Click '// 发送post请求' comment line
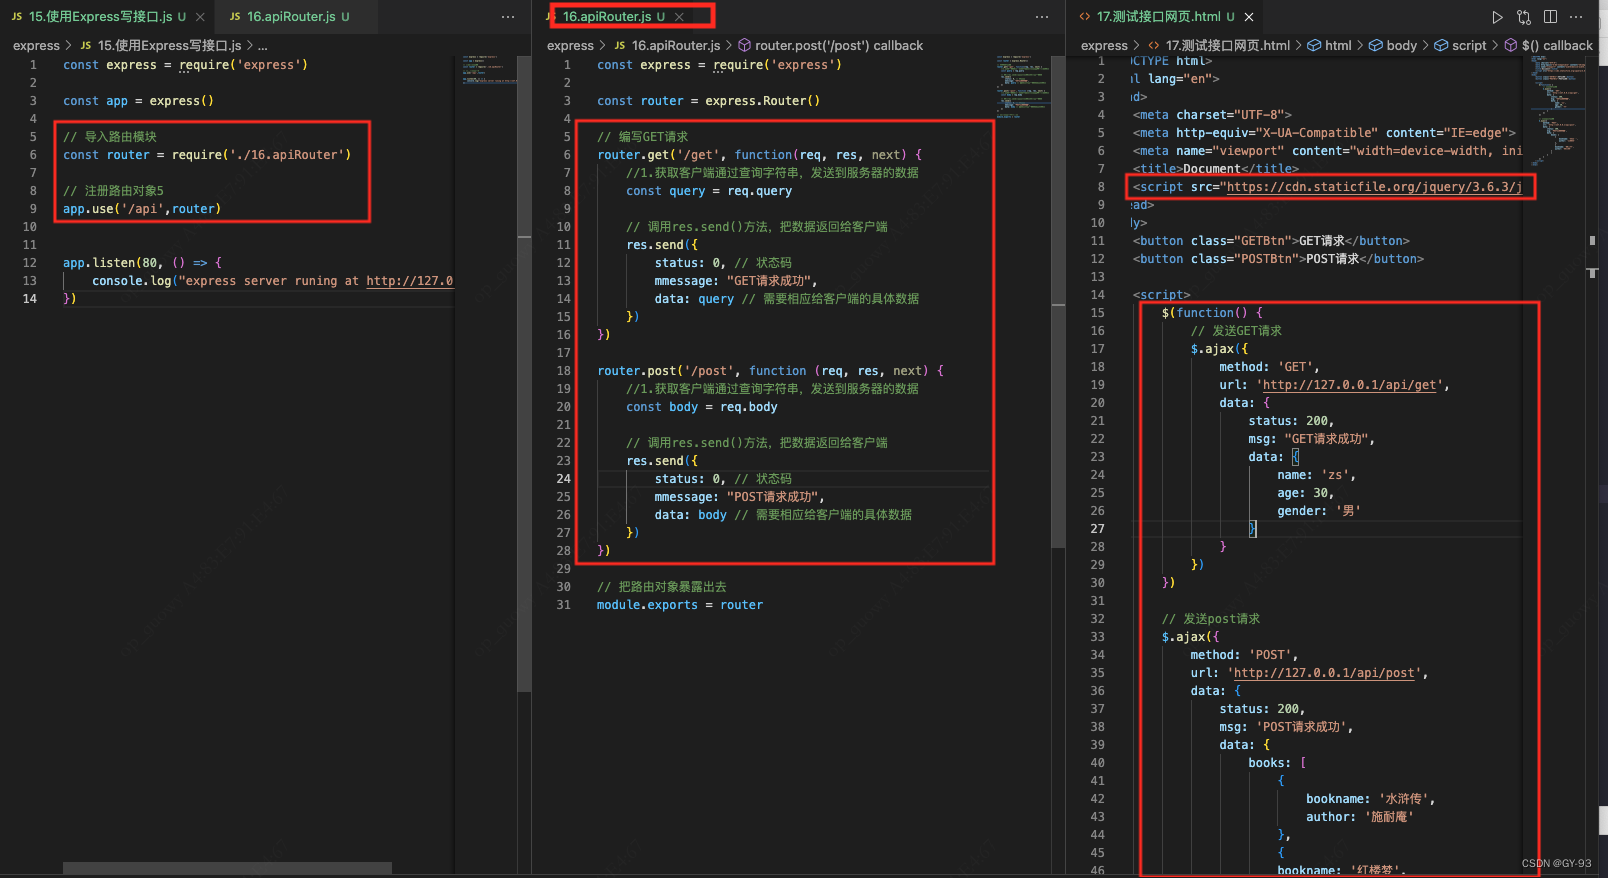Screen dimensions: 1608x878 pyautogui.click(x=1211, y=619)
